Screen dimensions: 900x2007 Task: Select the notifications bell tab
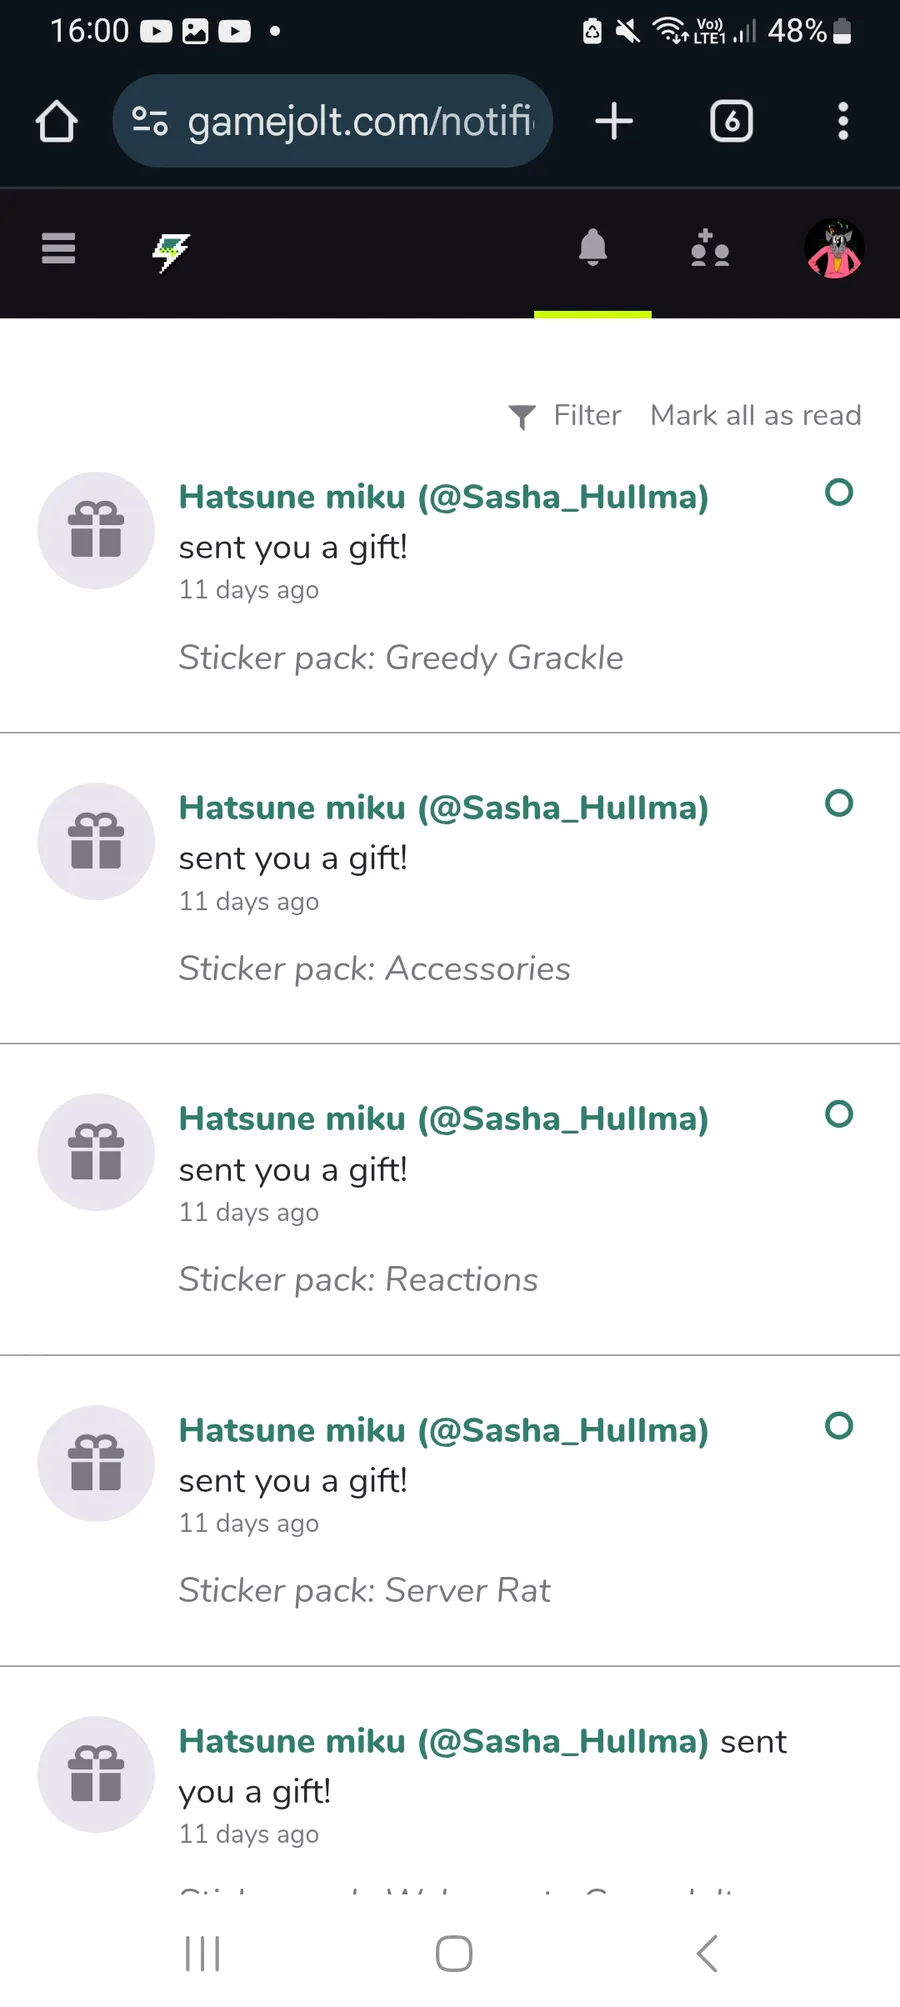593,248
